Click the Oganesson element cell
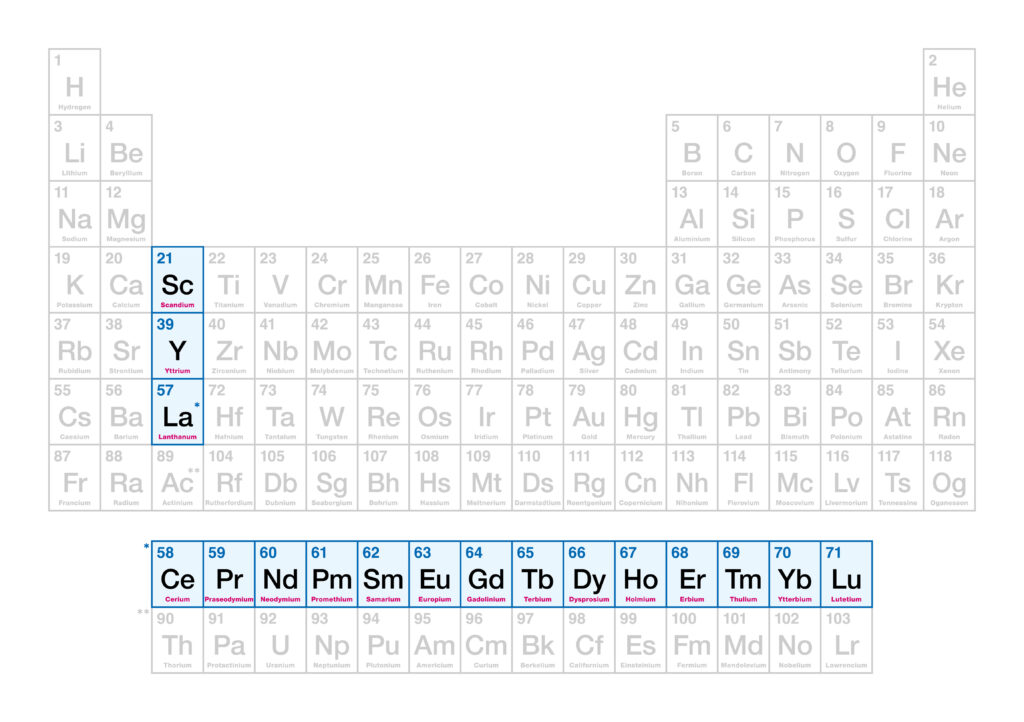Screen dimensions: 1024x722 pyautogui.click(x=949, y=478)
